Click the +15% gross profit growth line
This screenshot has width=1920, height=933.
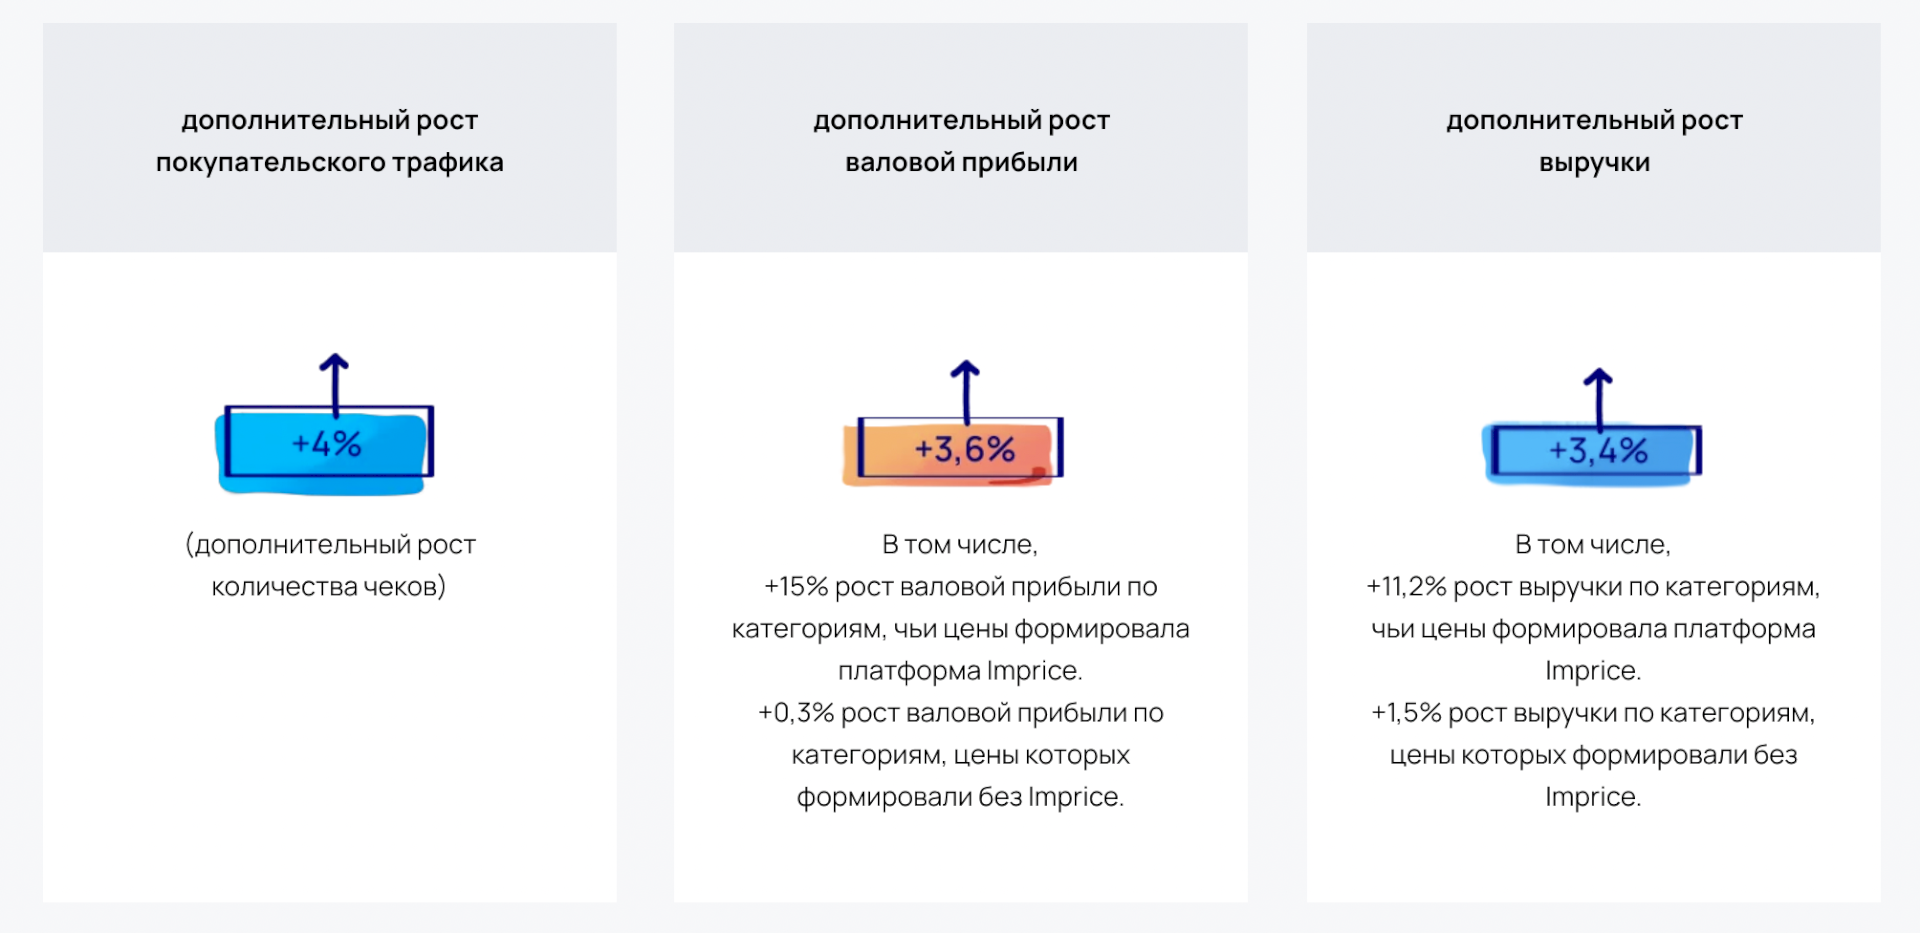coord(961,628)
